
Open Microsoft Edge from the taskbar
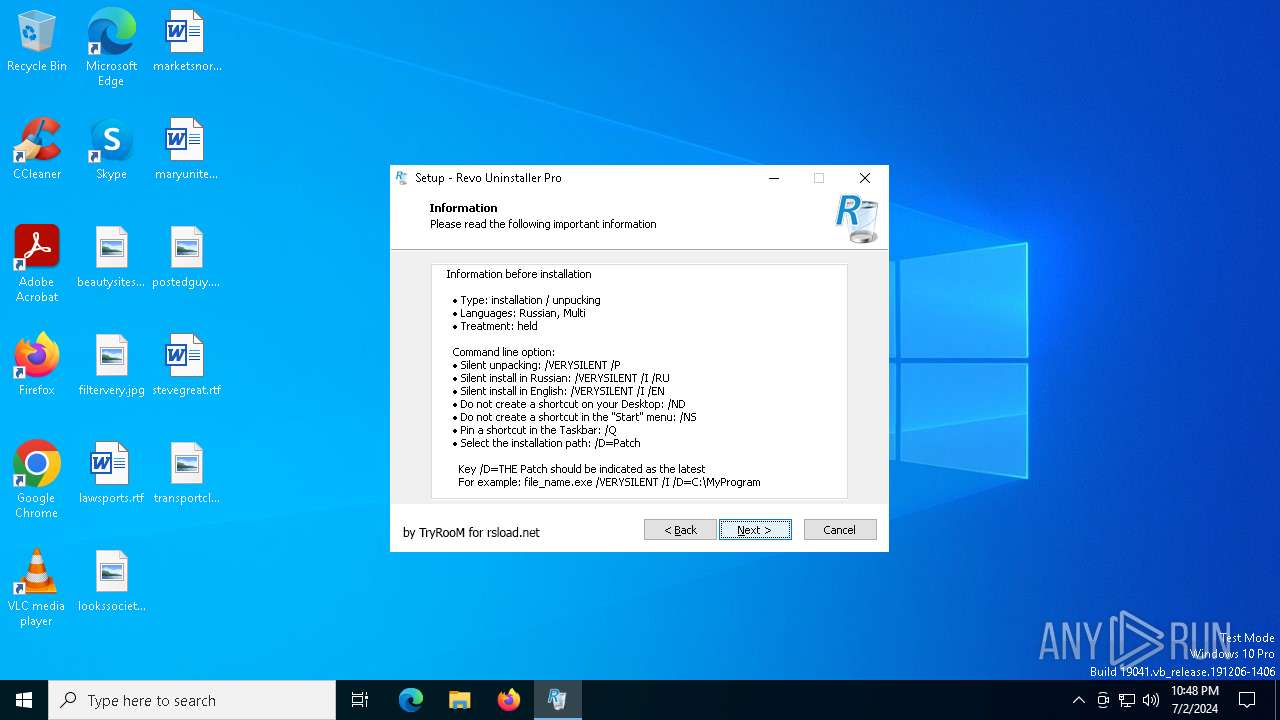pyautogui.click(x=411, y=700)
